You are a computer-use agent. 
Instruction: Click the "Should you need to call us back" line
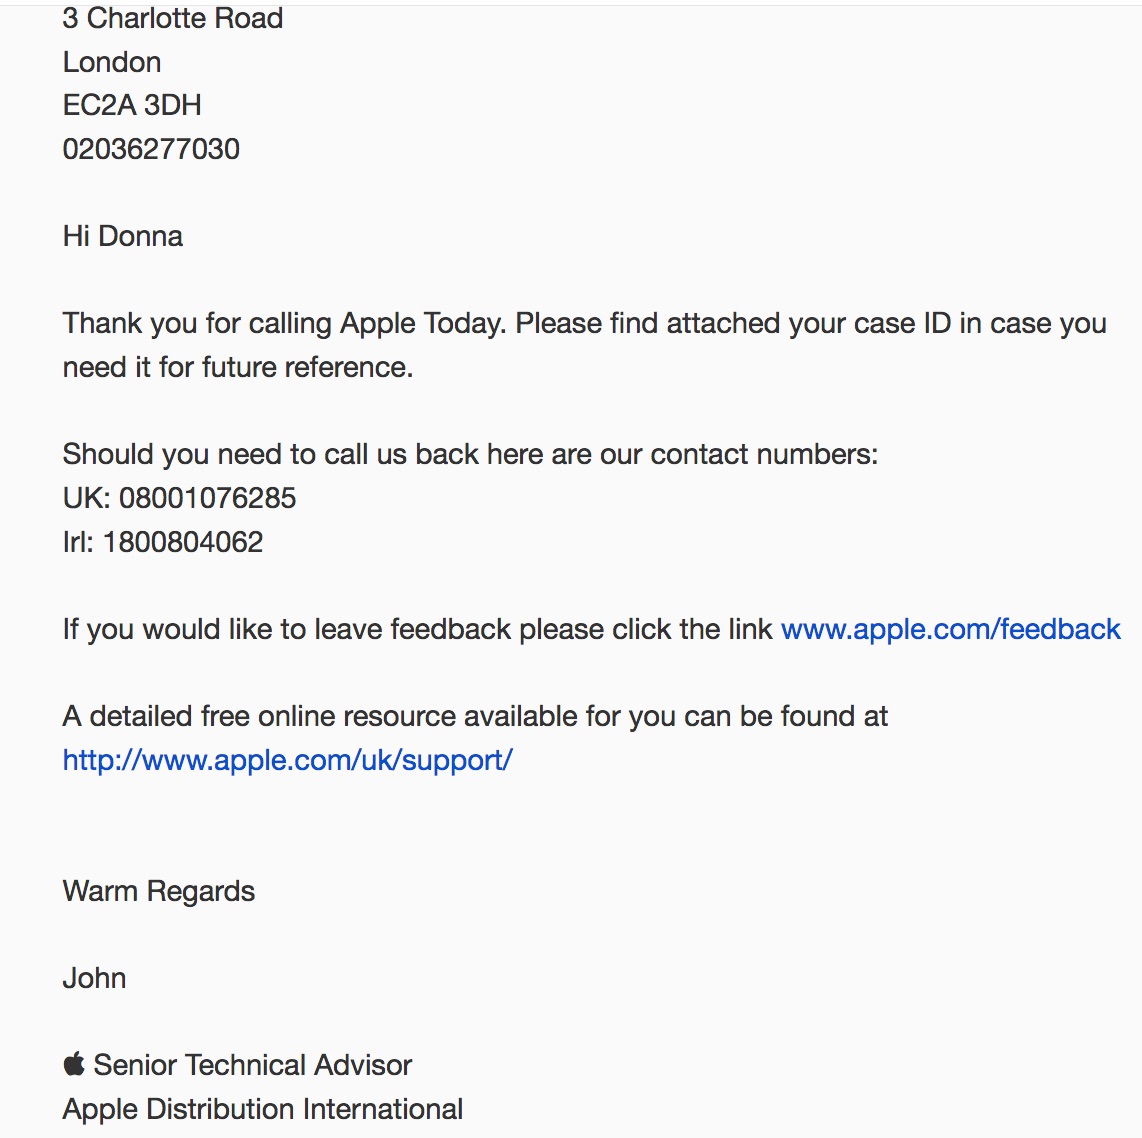click(470, 454)
